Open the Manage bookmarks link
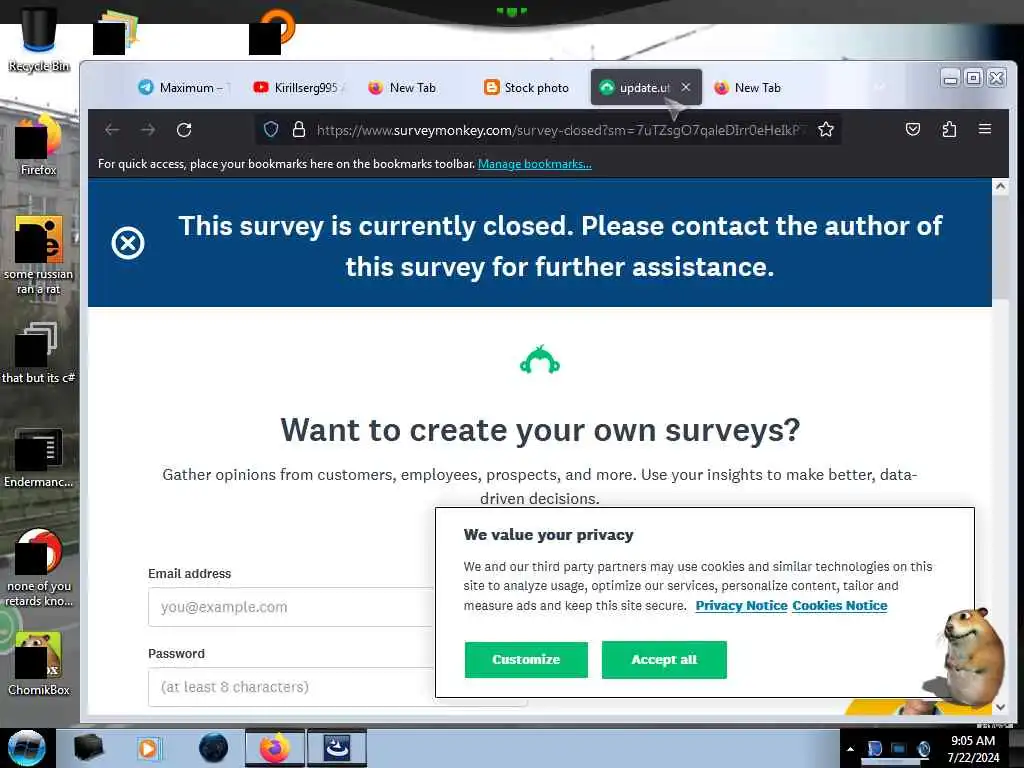The height and width of the screenshot is (768, 1024). [x=535, y=164]
